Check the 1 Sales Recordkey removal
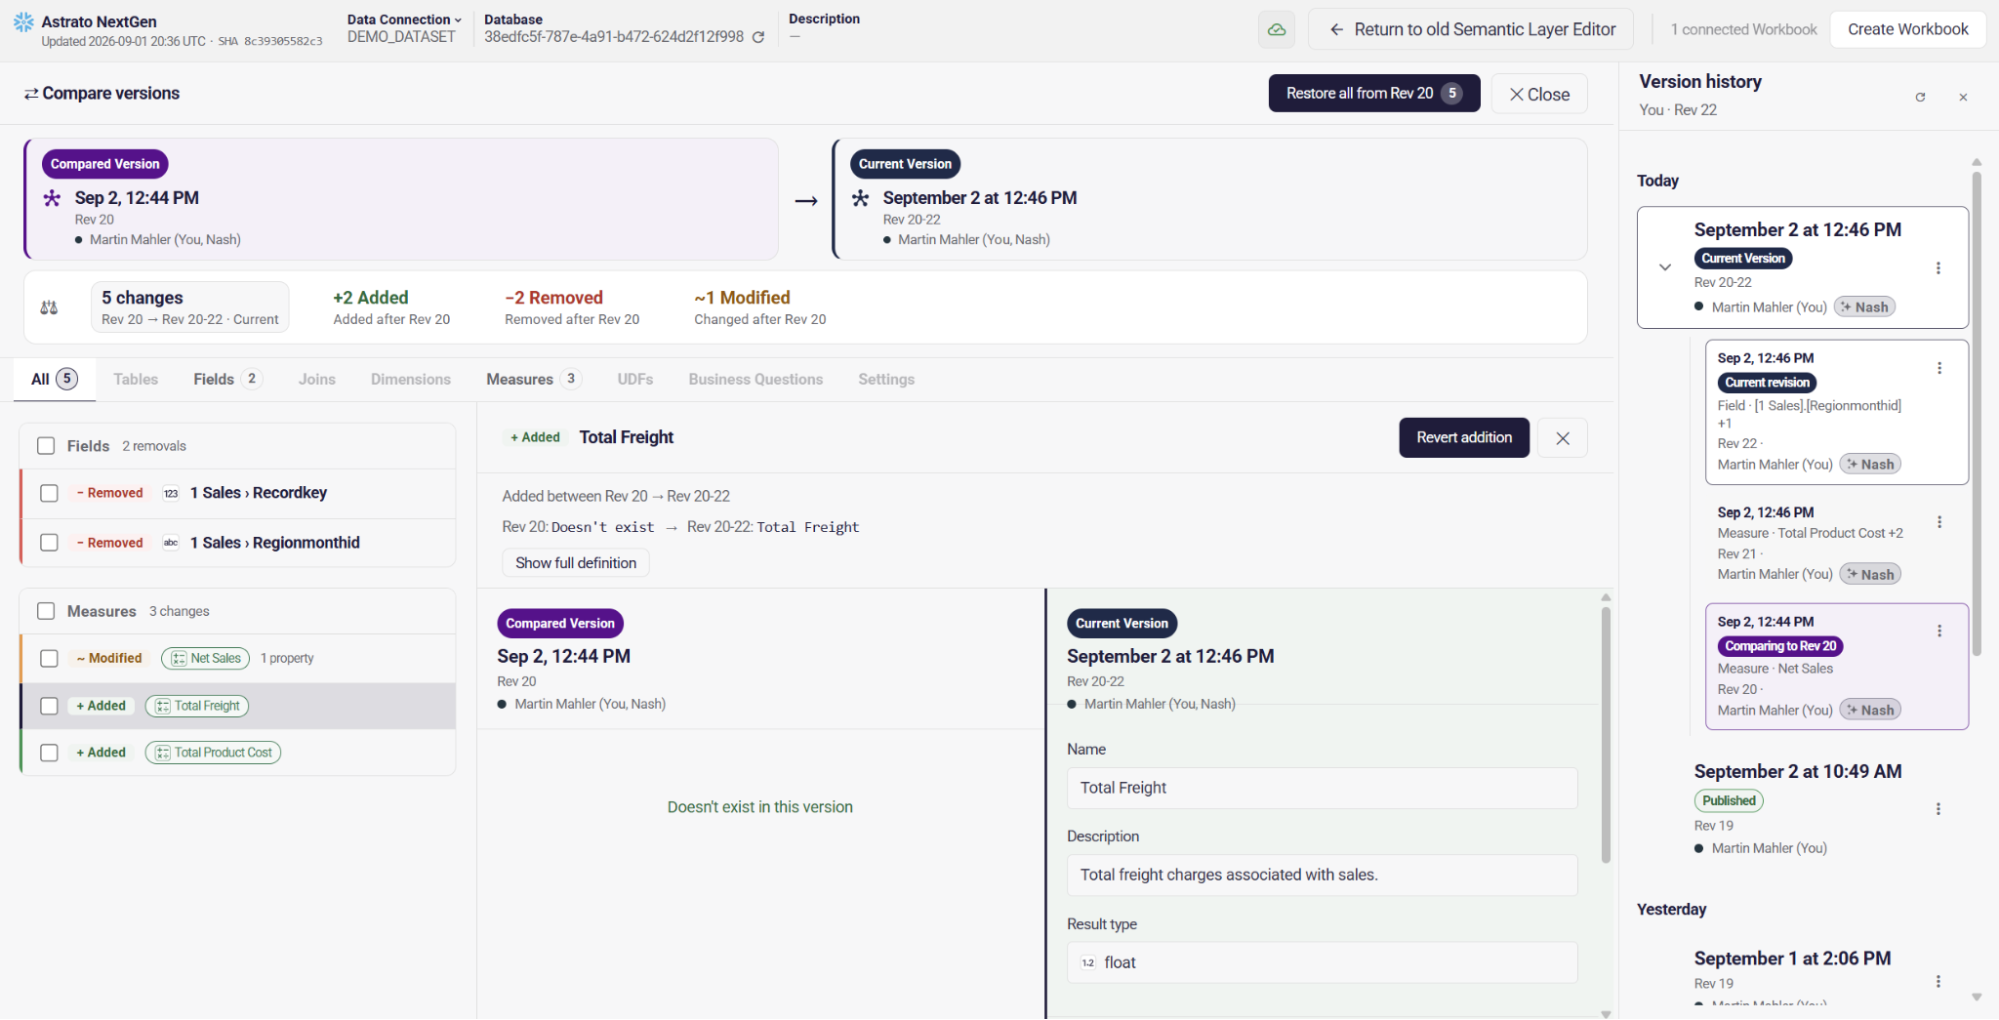The image size is (1999, 1020). pyautogui.click(x=49, y=493)
